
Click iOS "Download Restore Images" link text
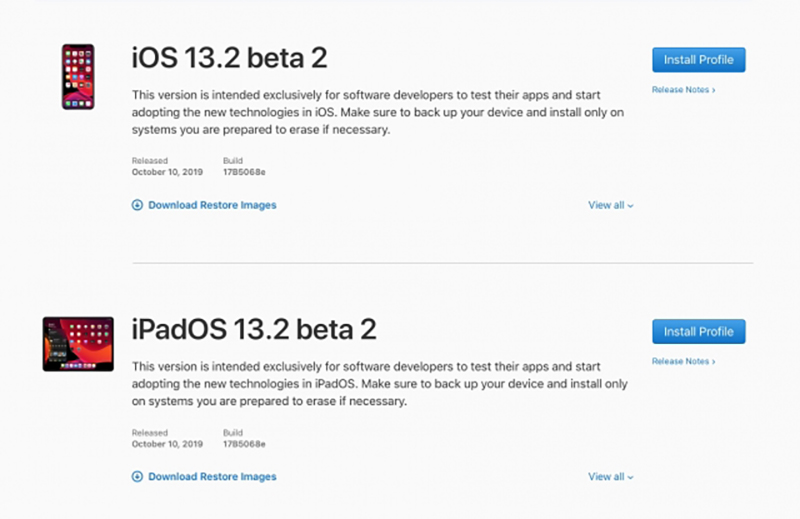(212, 205)
